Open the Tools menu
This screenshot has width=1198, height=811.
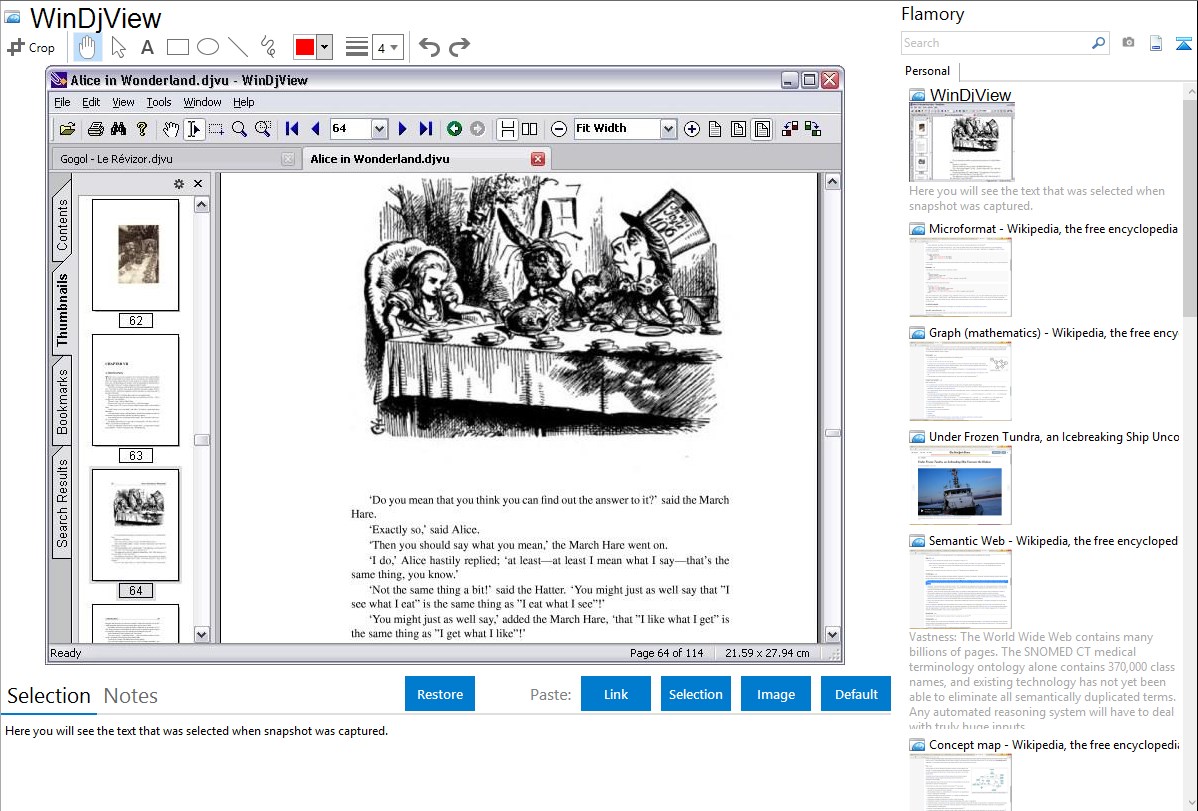pos(158,102)
